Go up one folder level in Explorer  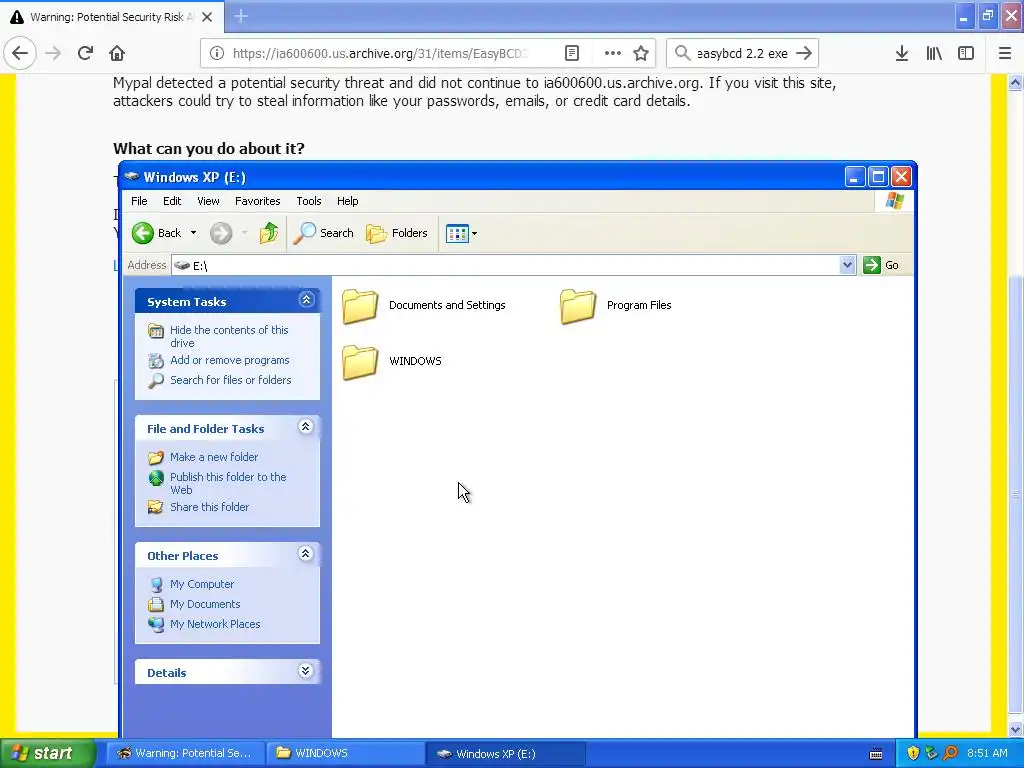click(268, 233)
